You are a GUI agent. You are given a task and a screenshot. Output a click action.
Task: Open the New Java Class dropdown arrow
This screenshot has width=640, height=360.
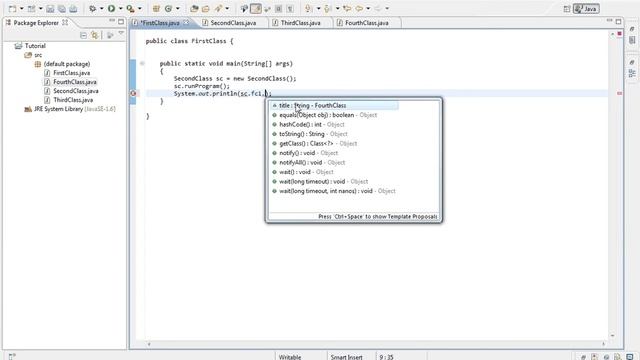pos(177,9)
